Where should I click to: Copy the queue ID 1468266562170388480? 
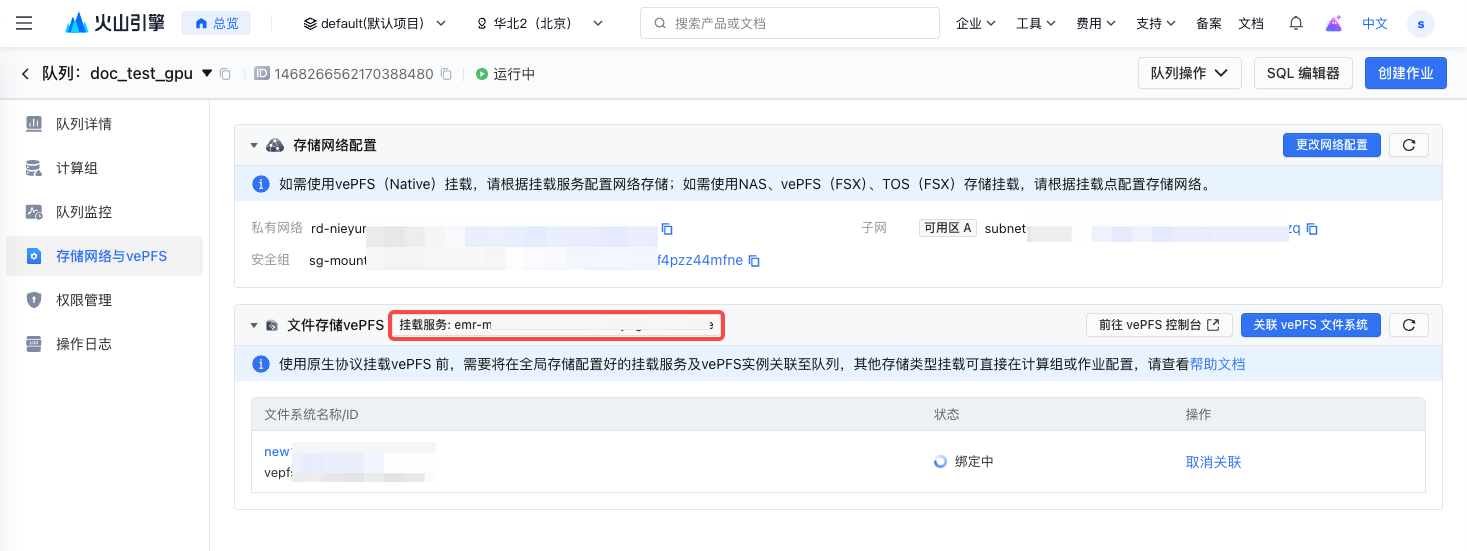tap(446, 74)
